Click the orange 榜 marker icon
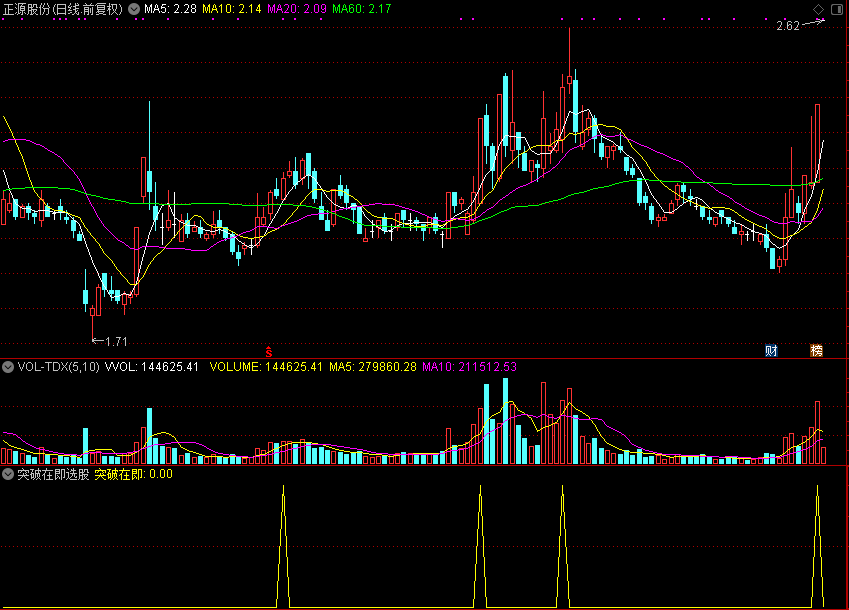 pyautogui.click(x=816, y=350)
